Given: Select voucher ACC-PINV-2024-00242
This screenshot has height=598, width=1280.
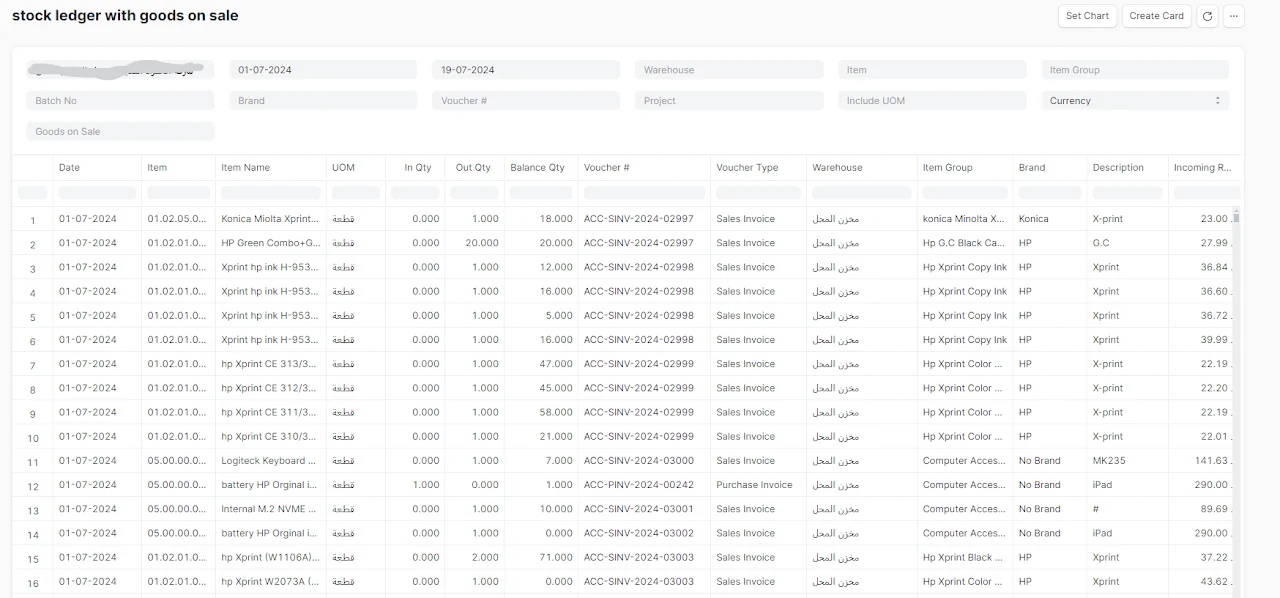Looking at the screenshot, I should (x=638, y=485).
